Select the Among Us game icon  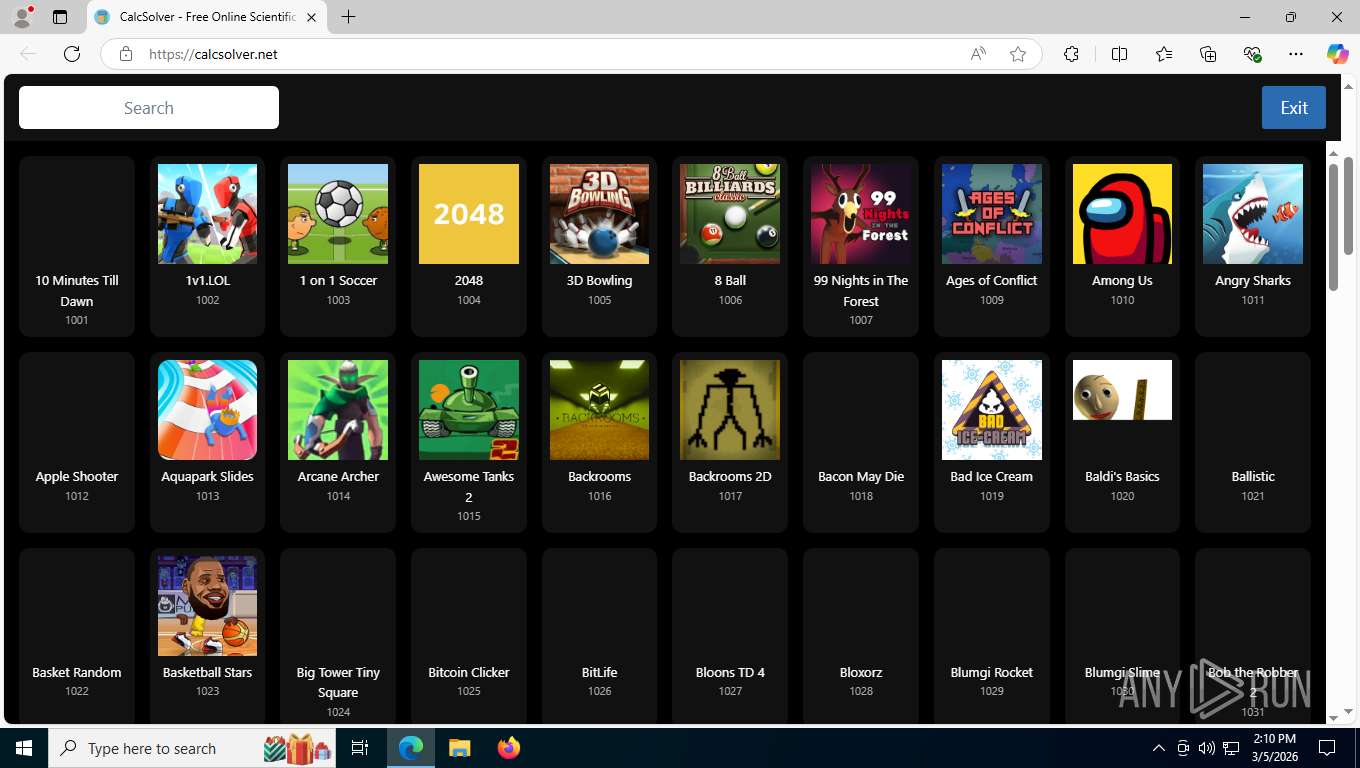(x=1122, y=214)
